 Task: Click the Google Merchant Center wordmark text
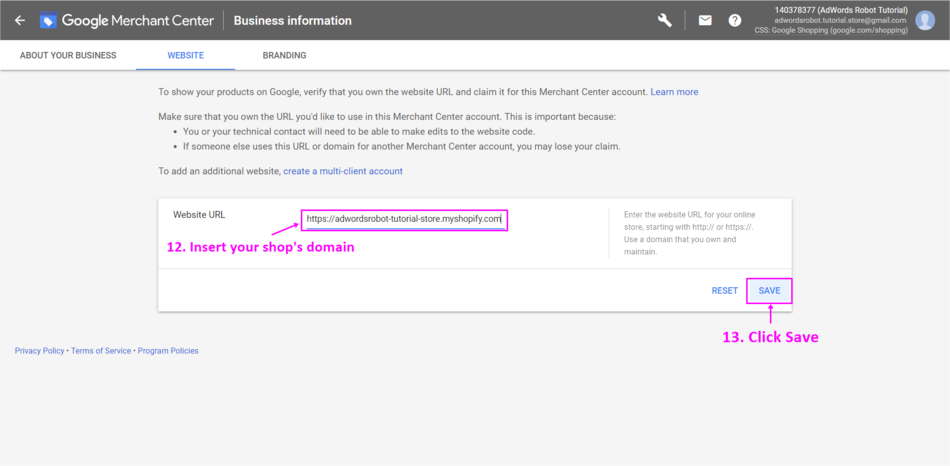[x=137, y=20]
